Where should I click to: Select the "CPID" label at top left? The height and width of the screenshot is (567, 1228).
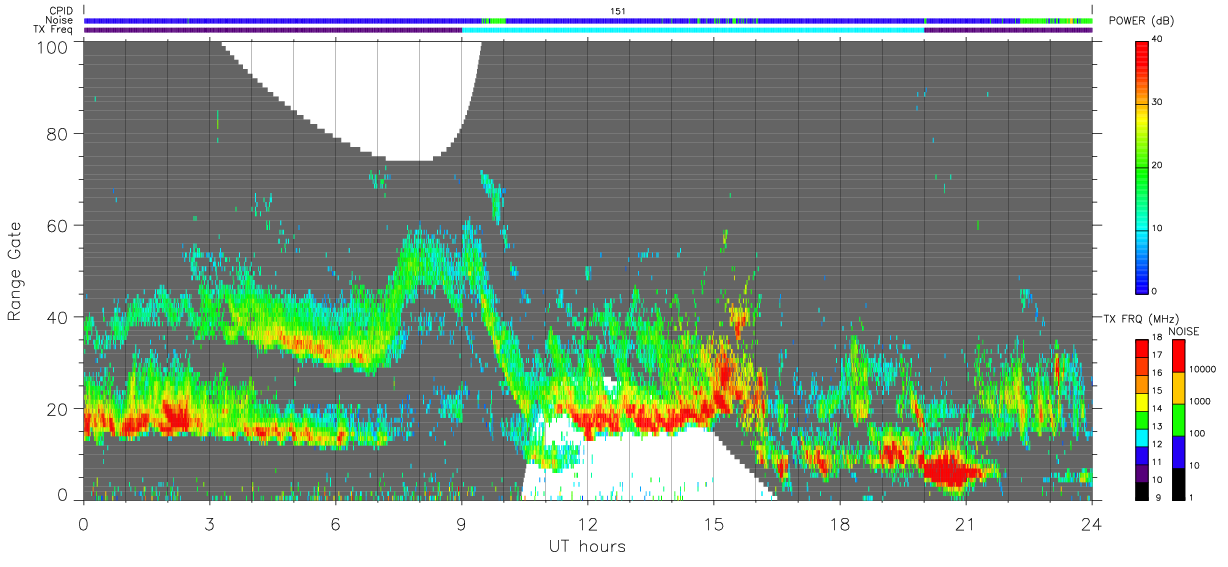click(62, 10)
